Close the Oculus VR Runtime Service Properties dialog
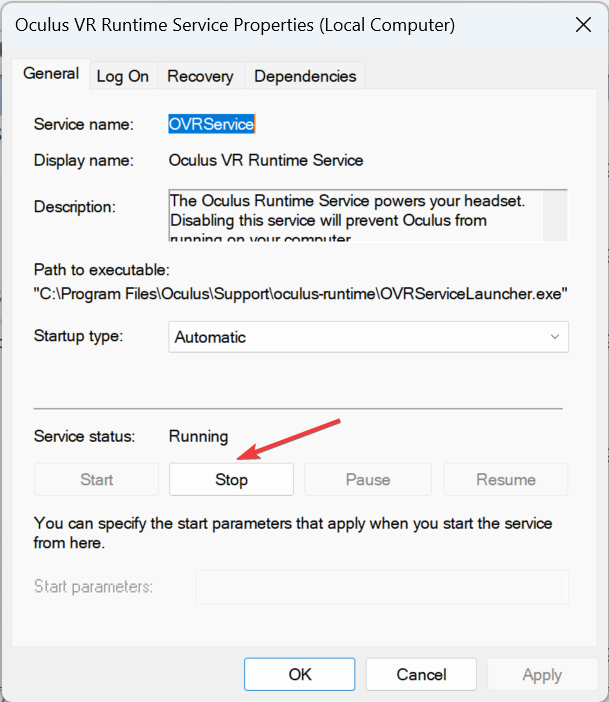The height and width of the screenshot is (702, 609). point(583,25)
